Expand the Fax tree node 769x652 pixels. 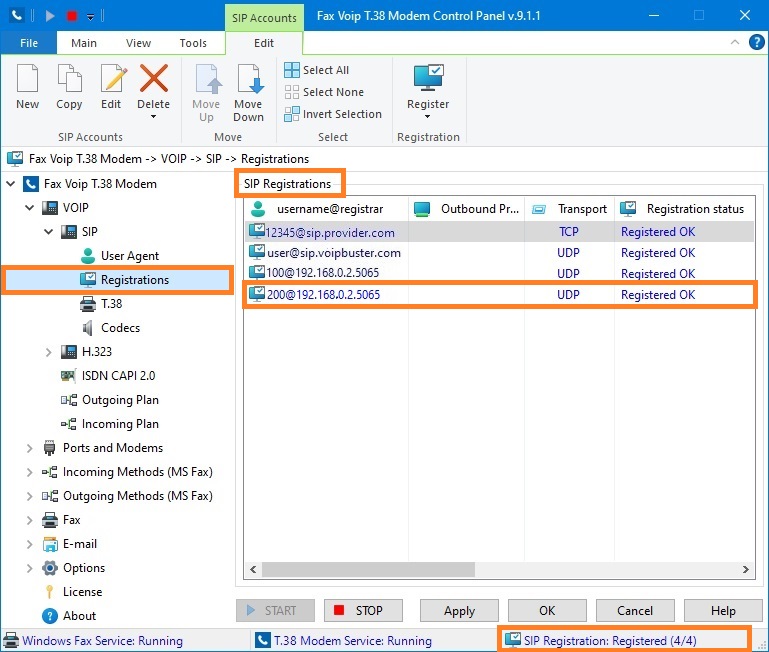tap(30, 521)
